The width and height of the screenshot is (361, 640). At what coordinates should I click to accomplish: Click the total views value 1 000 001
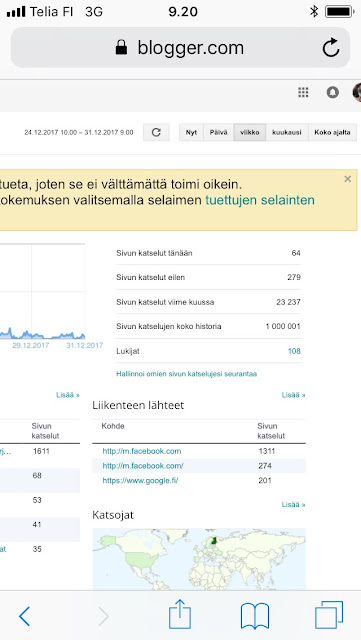click(x=283, y=326)
